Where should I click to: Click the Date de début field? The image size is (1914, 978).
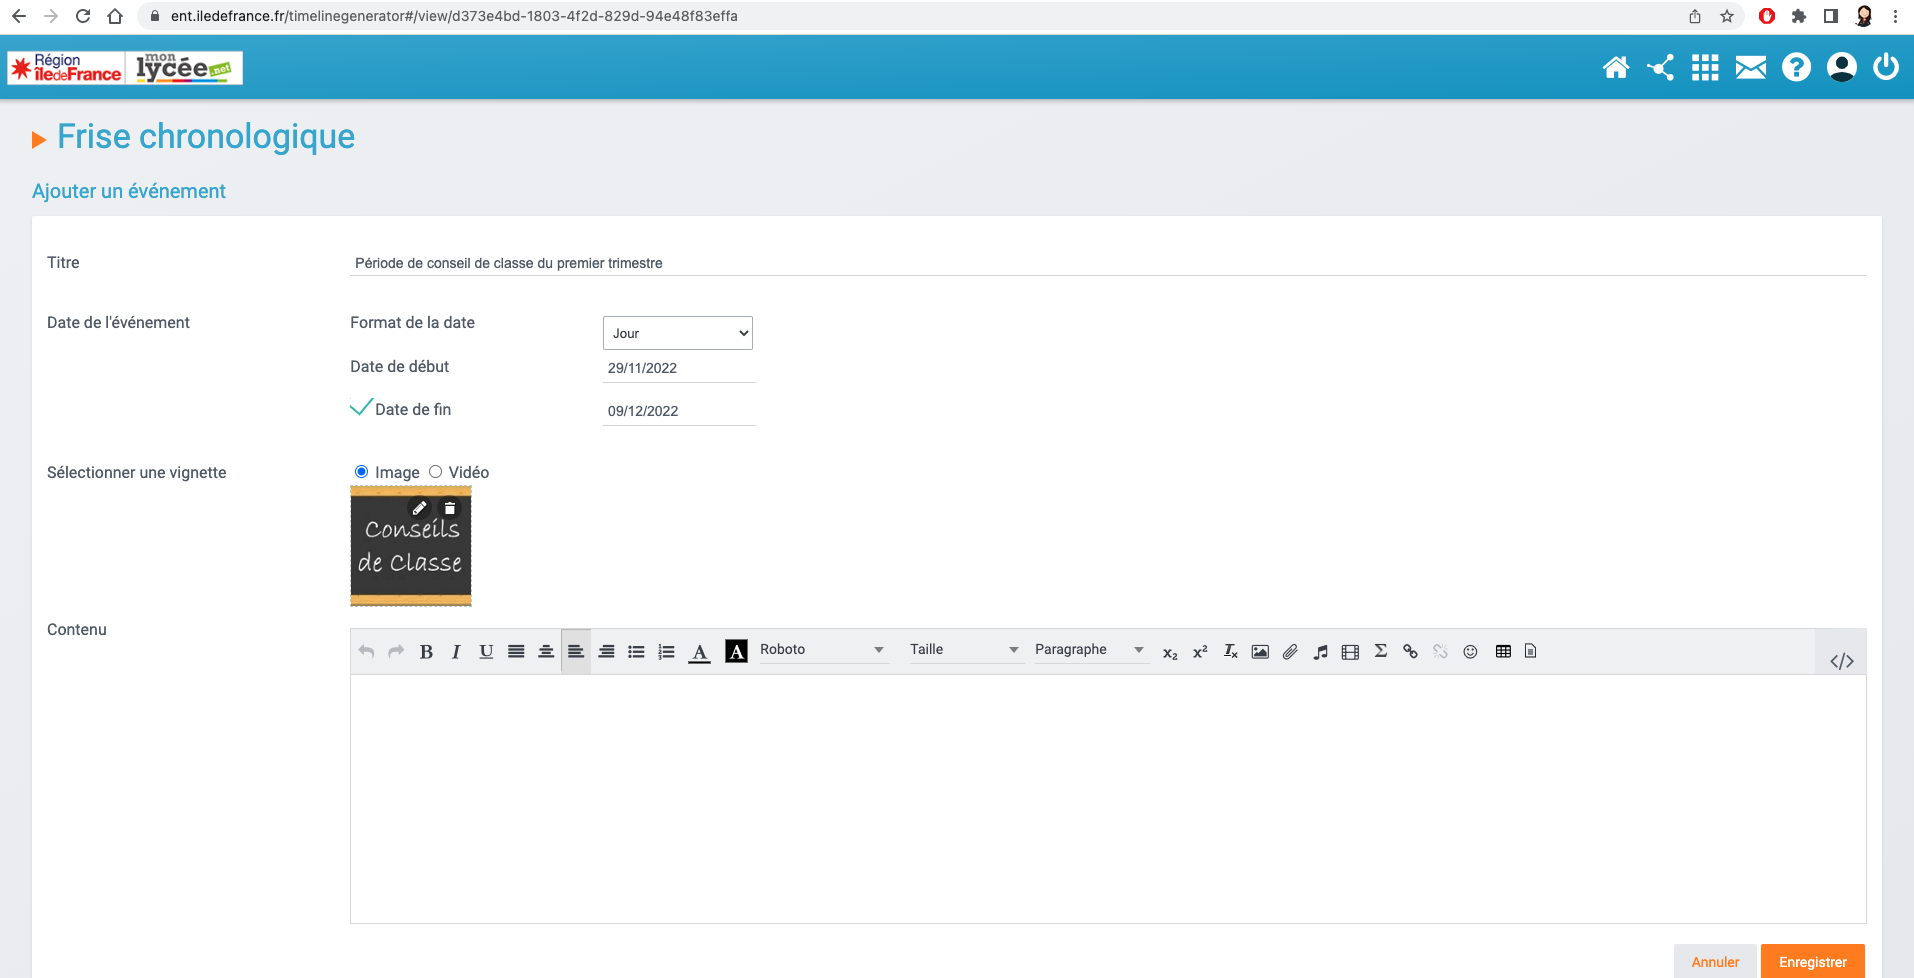pos(678,368)
